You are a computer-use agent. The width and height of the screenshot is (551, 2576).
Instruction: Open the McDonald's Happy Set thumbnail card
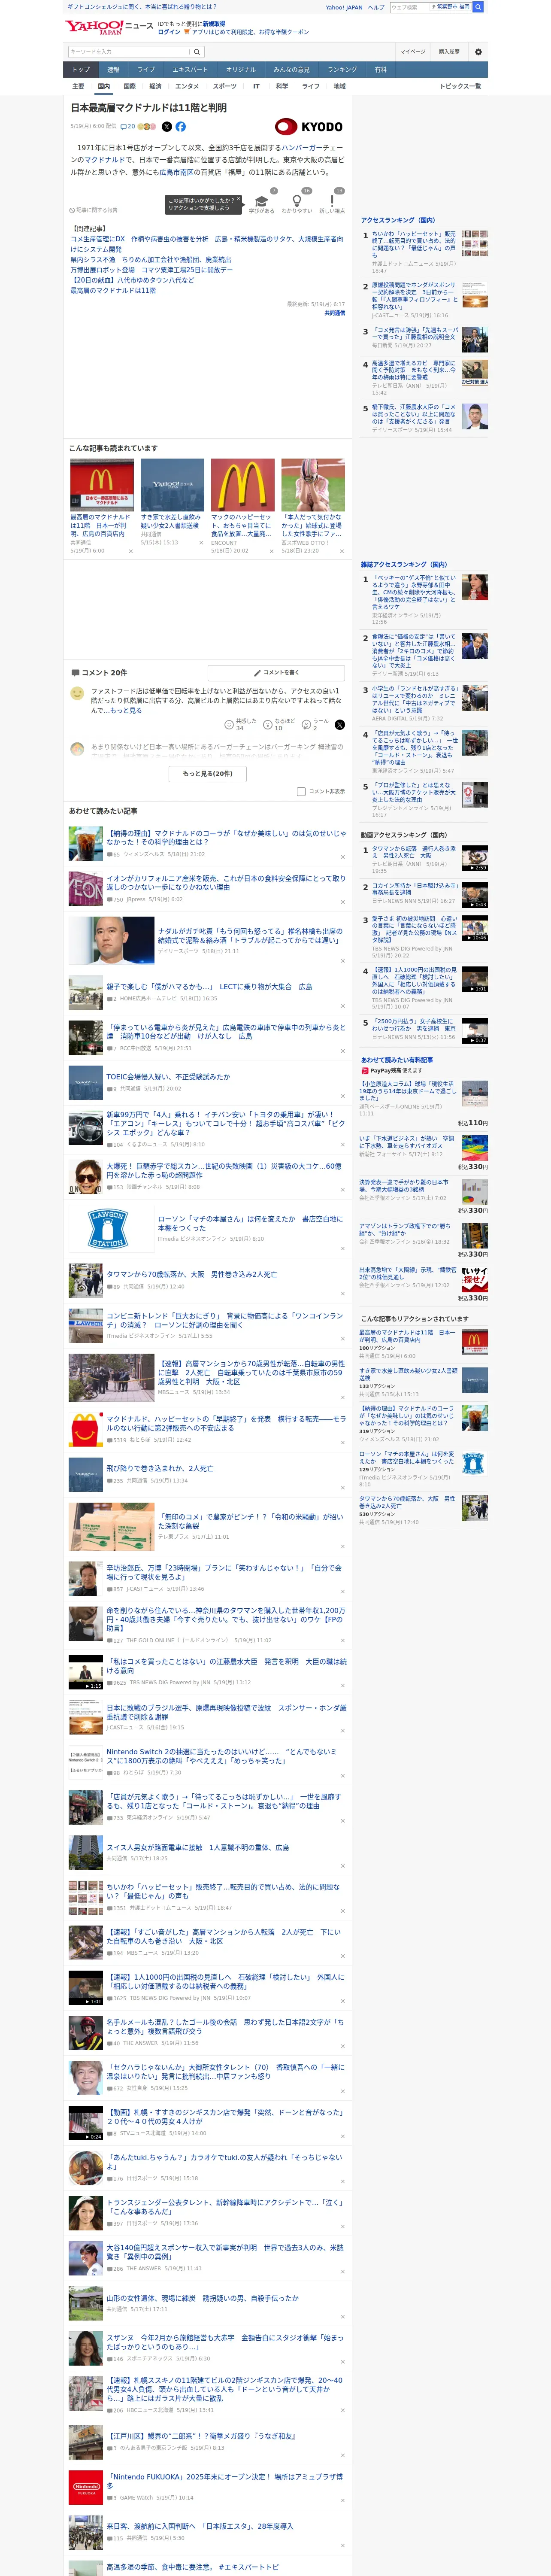242,485
